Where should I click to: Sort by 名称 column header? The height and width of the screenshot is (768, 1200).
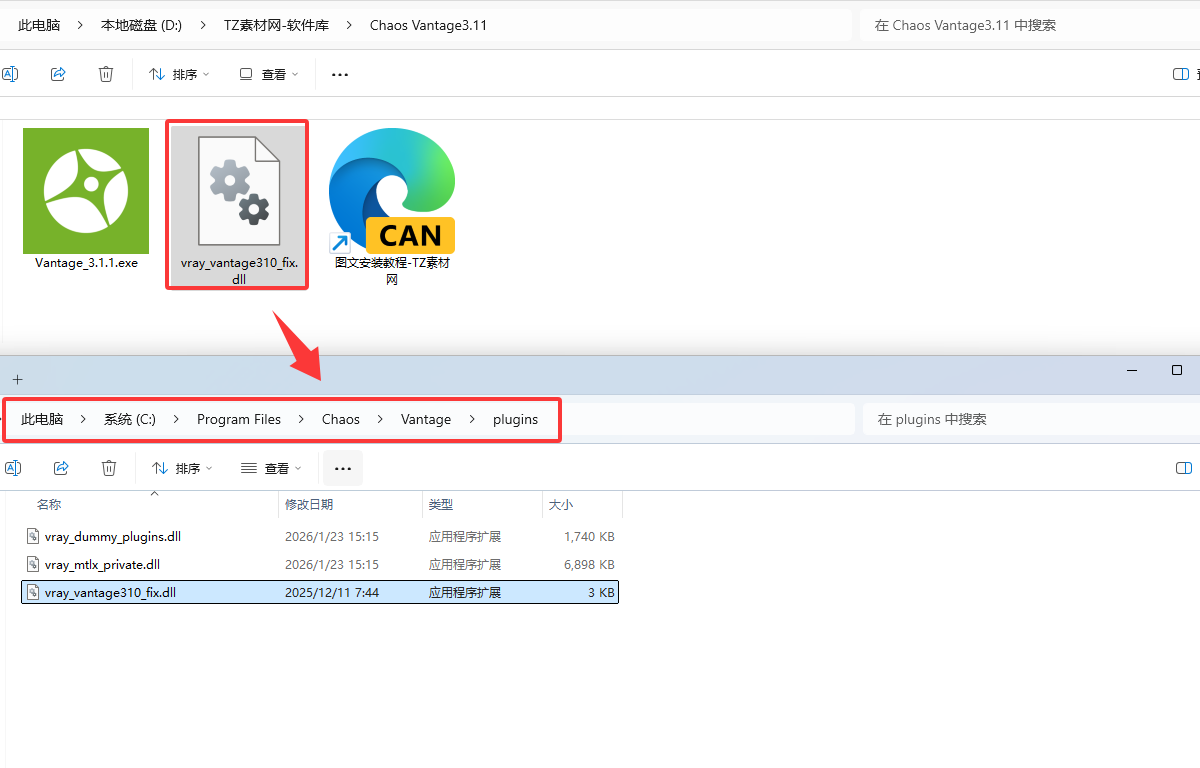[x=49, y=505]
